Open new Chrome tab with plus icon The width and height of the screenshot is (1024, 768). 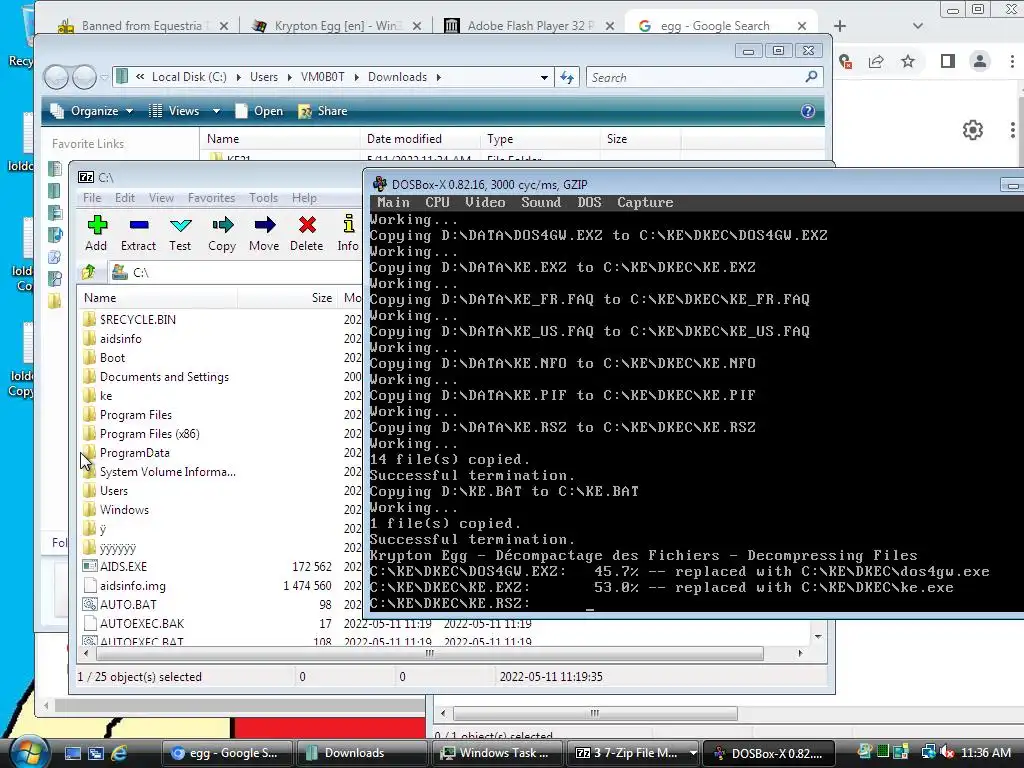point(840,26)
